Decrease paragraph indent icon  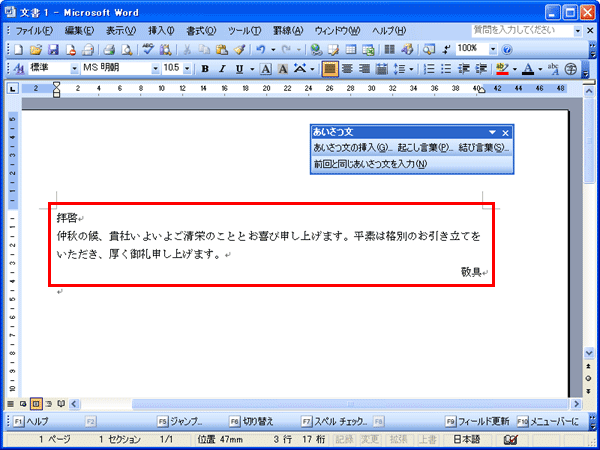[464, 69]
